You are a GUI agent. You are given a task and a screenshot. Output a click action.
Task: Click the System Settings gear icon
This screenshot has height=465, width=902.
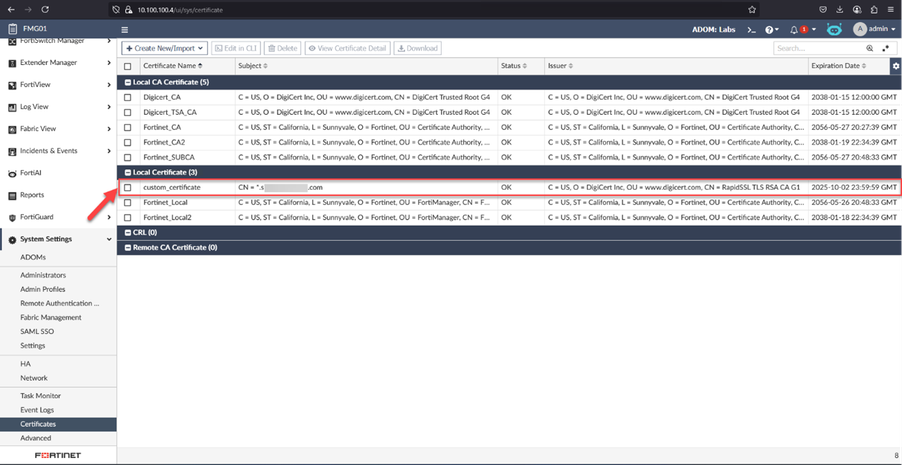point(12,239)
